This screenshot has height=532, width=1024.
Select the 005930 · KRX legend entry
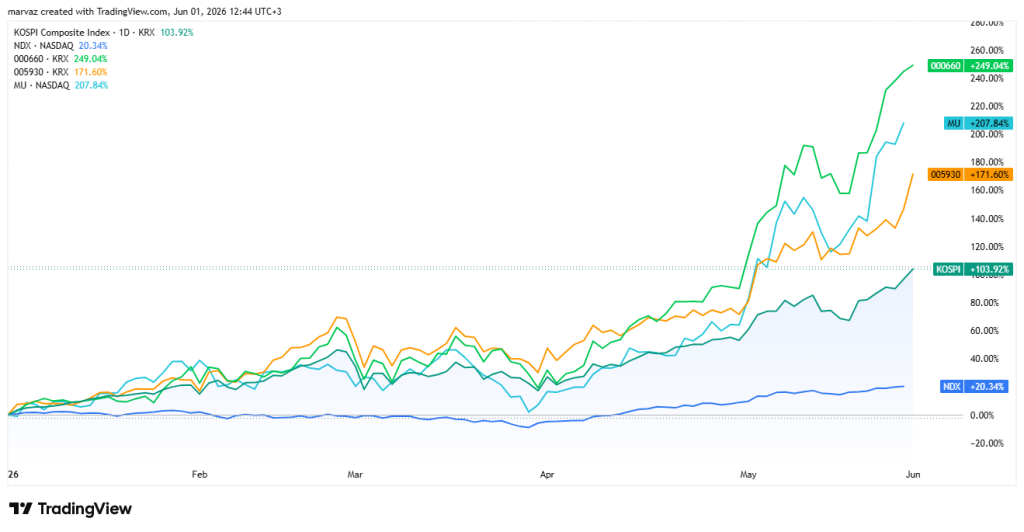tap(61, 72)
